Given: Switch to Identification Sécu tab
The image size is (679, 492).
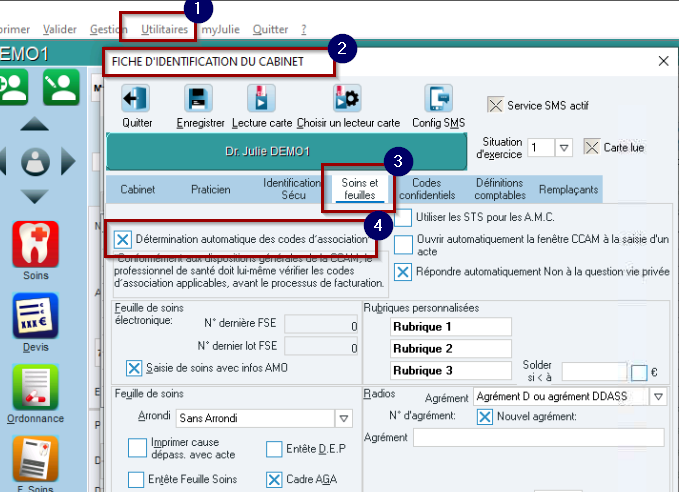Looking at the screenshot, I should pyautogui.click(x=292, y=189).
